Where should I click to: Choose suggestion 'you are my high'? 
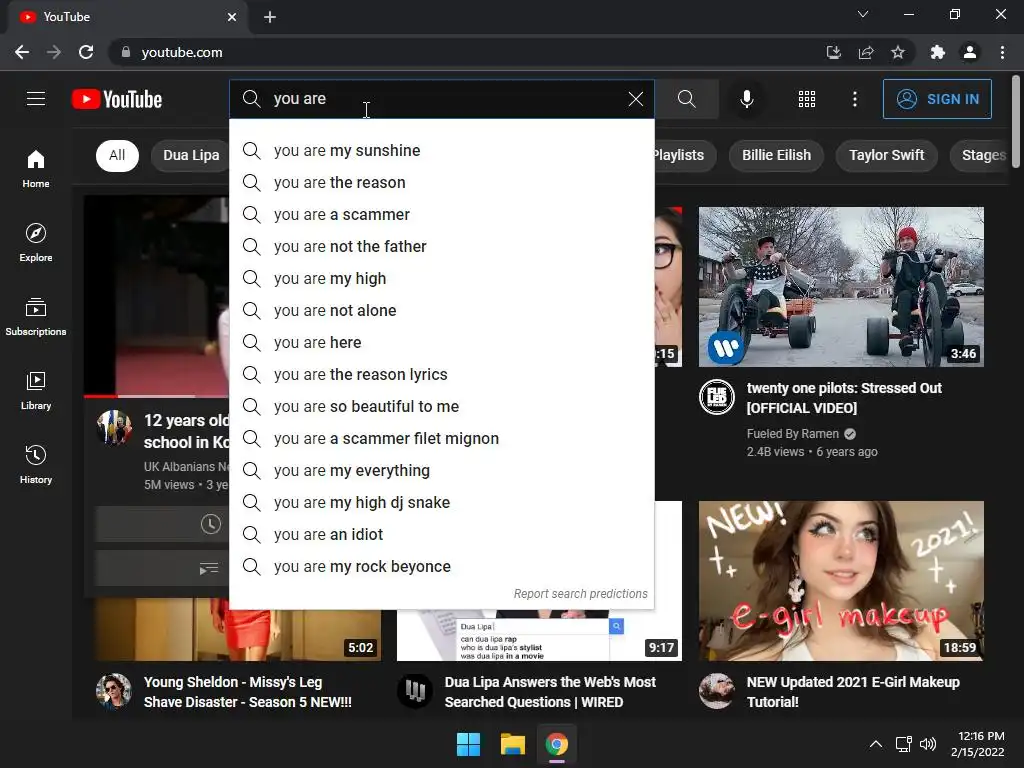441,278
